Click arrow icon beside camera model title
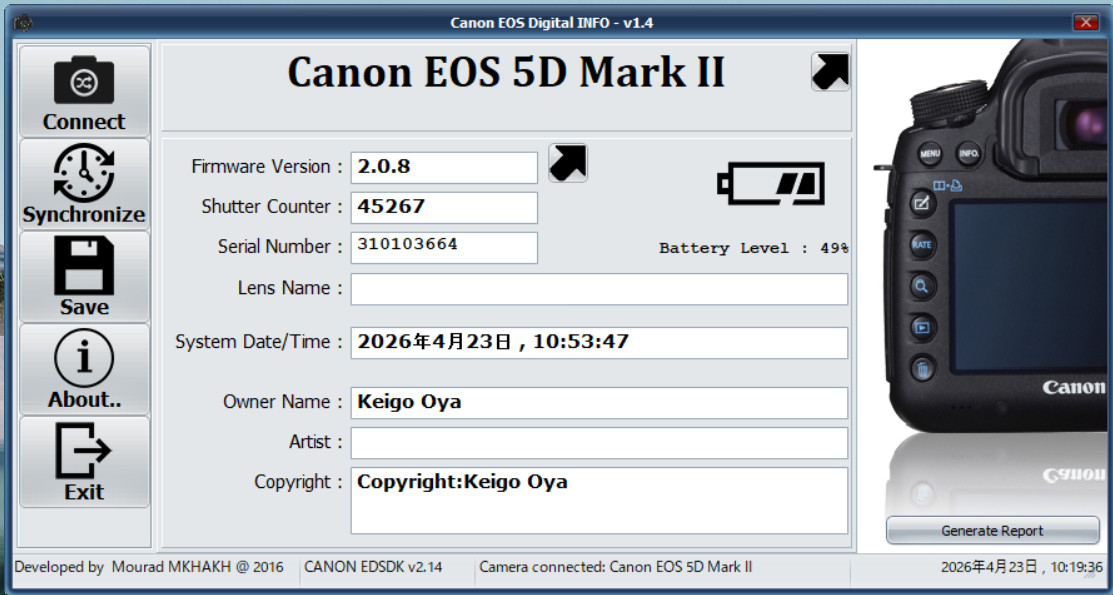 point(830,72)
